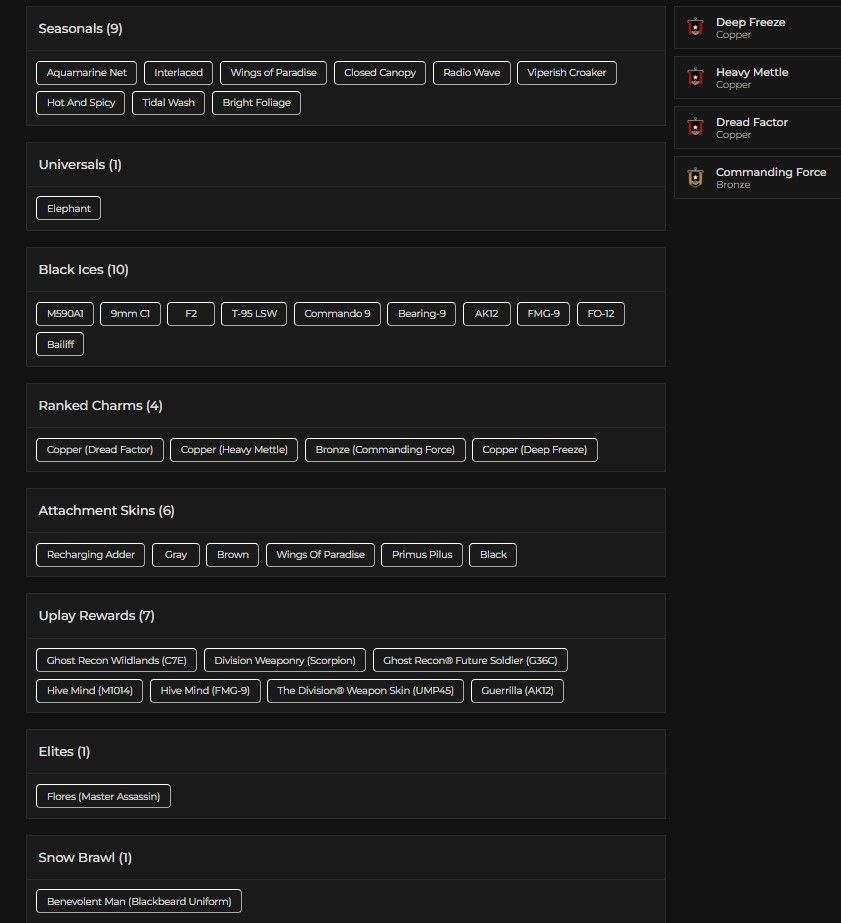Click the Copper (Dread Factor) charm tag
The image size is (841, 923).
99,450
